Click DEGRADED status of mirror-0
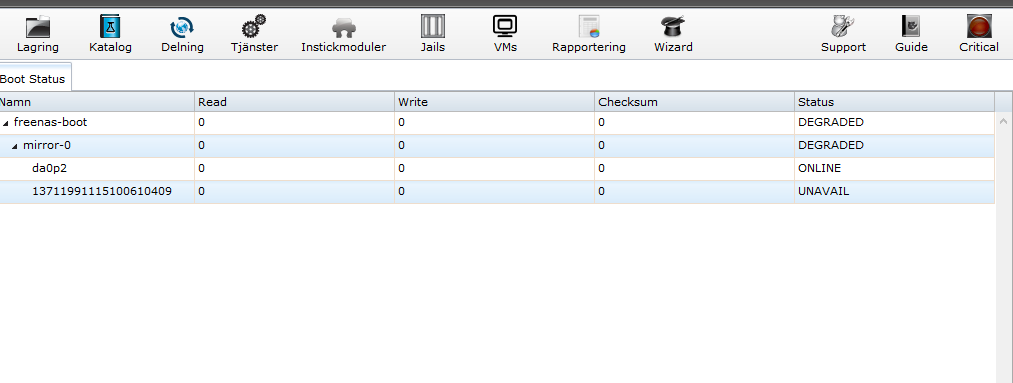Viewport: 1013px width, 383px height. 831,145
